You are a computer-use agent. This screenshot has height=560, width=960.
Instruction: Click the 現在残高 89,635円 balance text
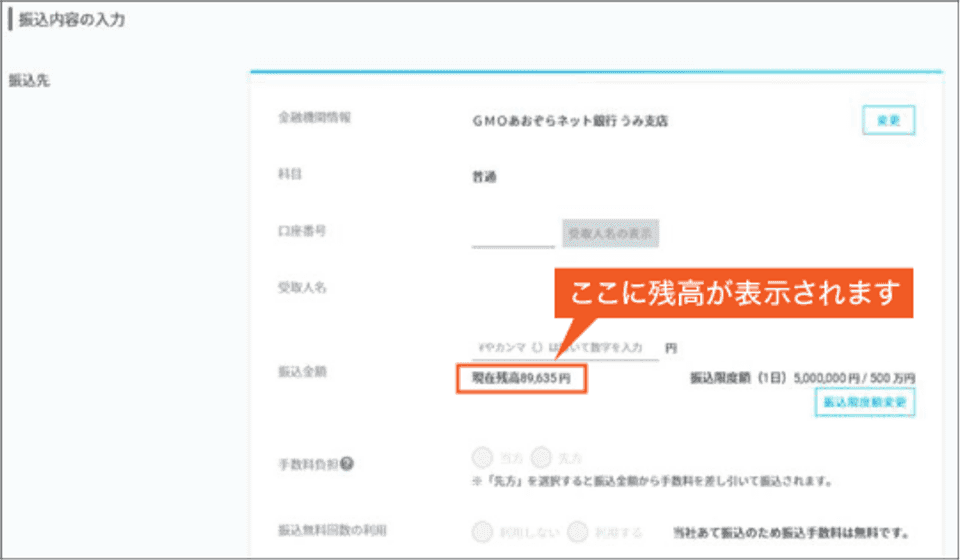click(x=521, y=379)
